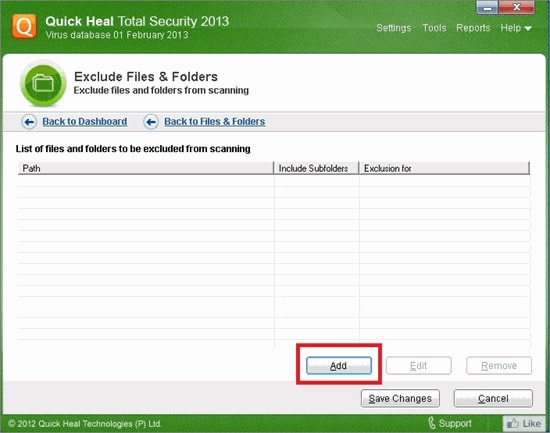Click the Add button
Viewport: 550px width, 433px height.
pyautogui.click(x=339, y=366)
